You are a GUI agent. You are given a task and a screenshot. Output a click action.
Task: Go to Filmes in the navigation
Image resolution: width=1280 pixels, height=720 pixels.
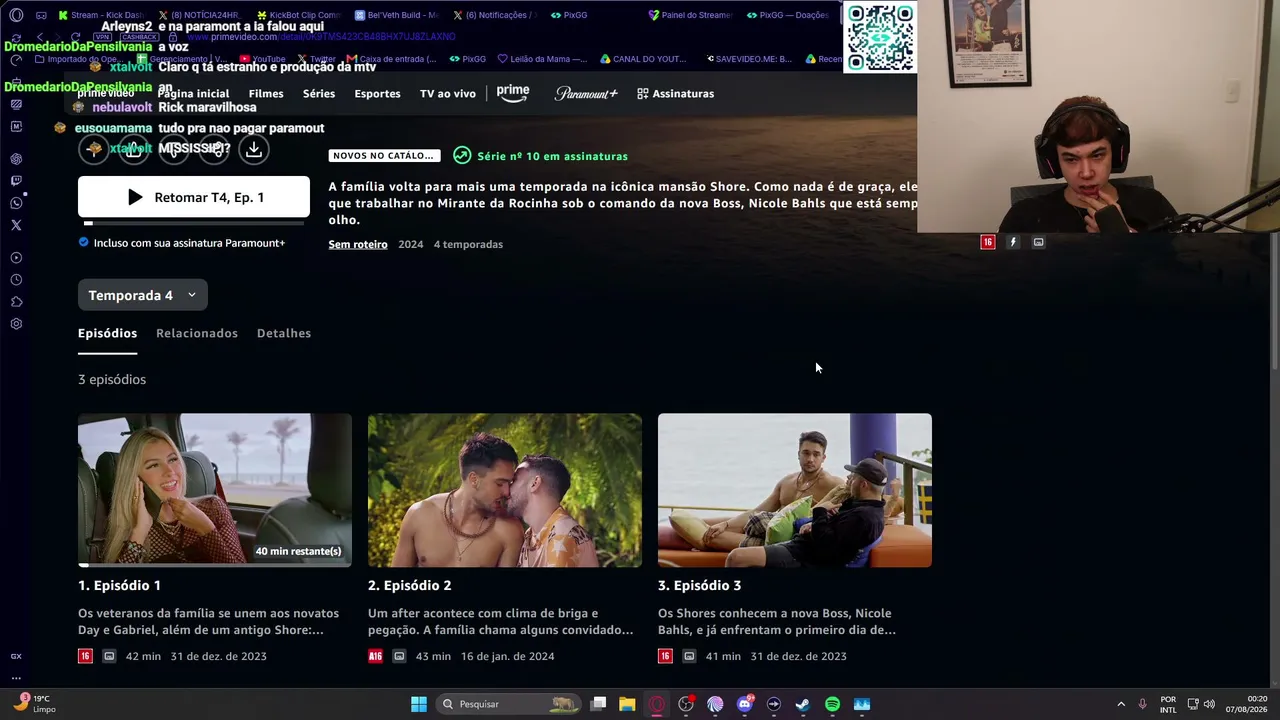[x=266, y=93]
